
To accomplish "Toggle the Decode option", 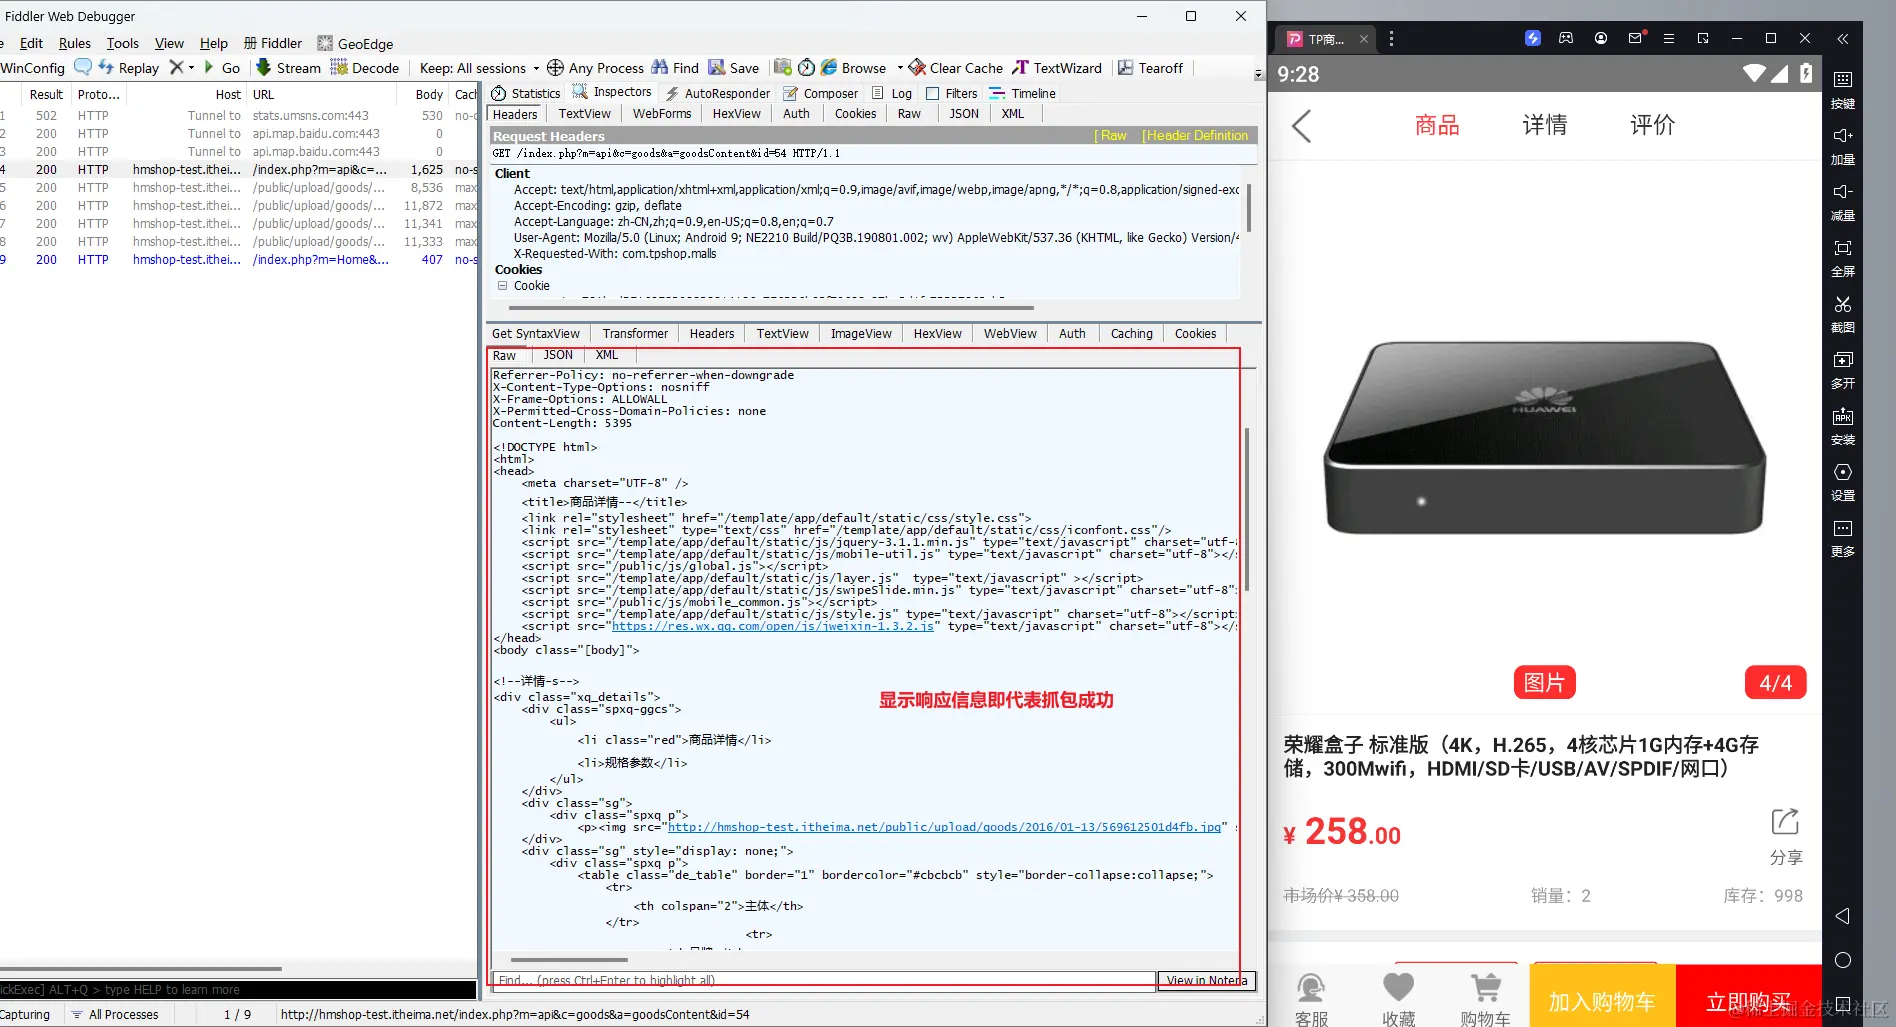I will coord(365,68).
